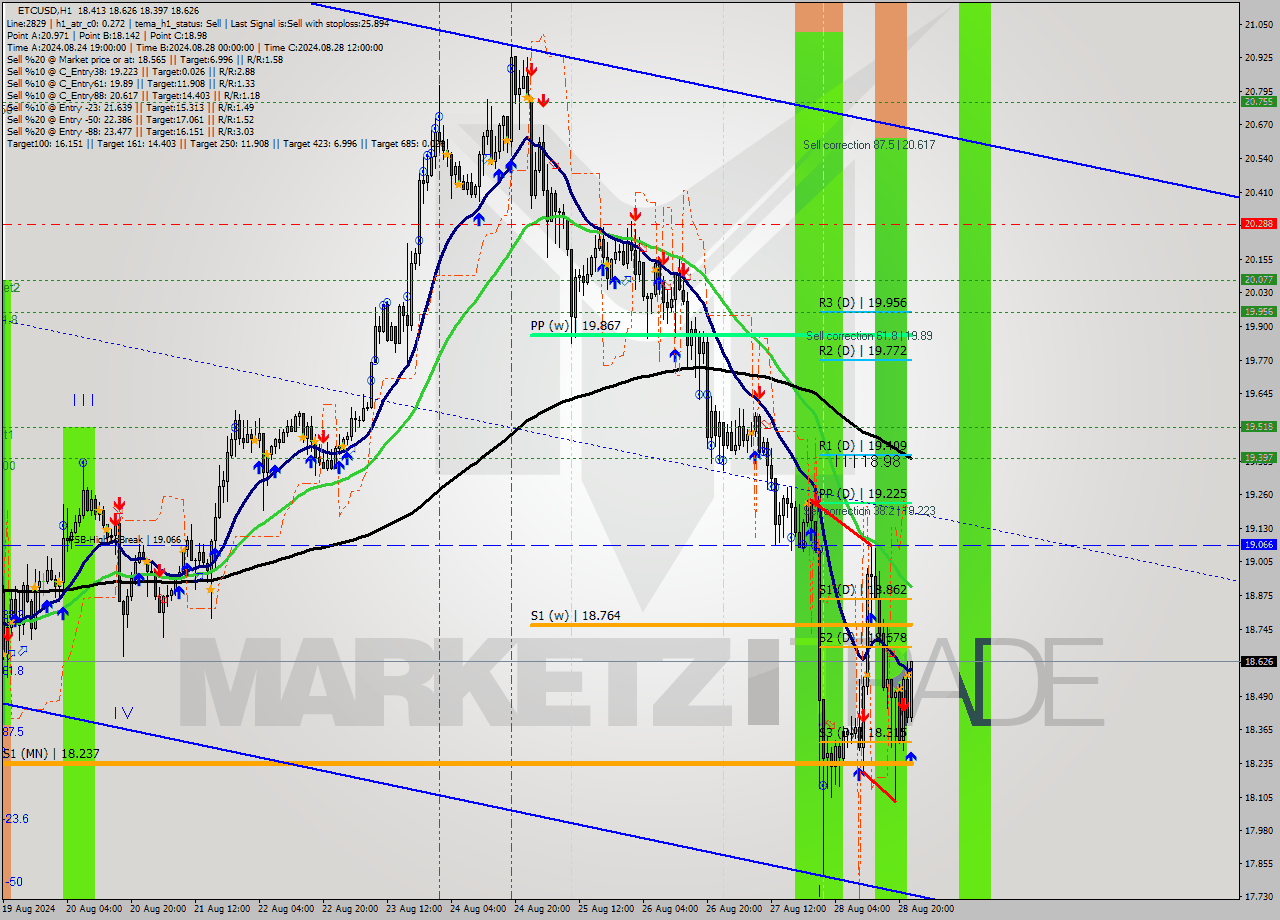This screenshot has width=1280, height=920.
Task: Click the 'I V' wave label
Action: [122, 712]
